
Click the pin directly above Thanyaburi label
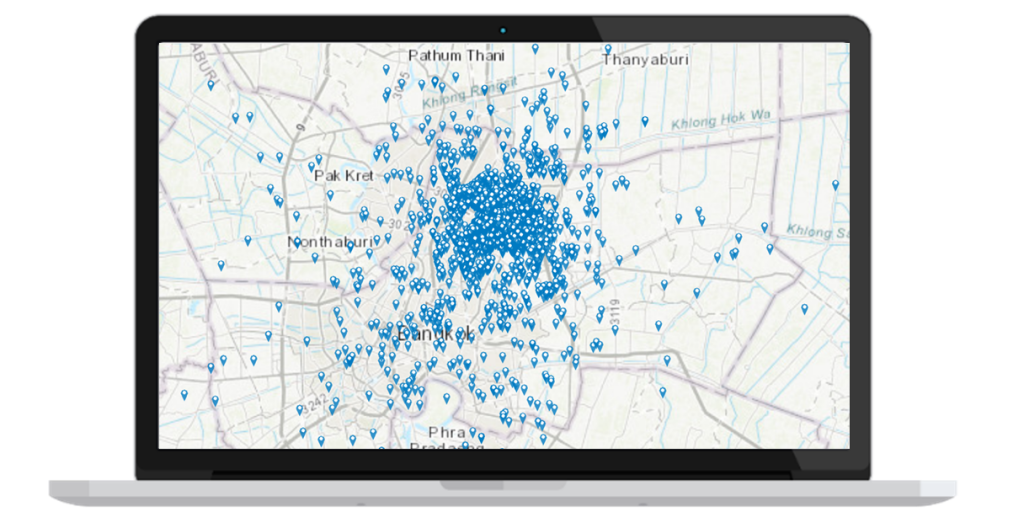click(608, 49)
